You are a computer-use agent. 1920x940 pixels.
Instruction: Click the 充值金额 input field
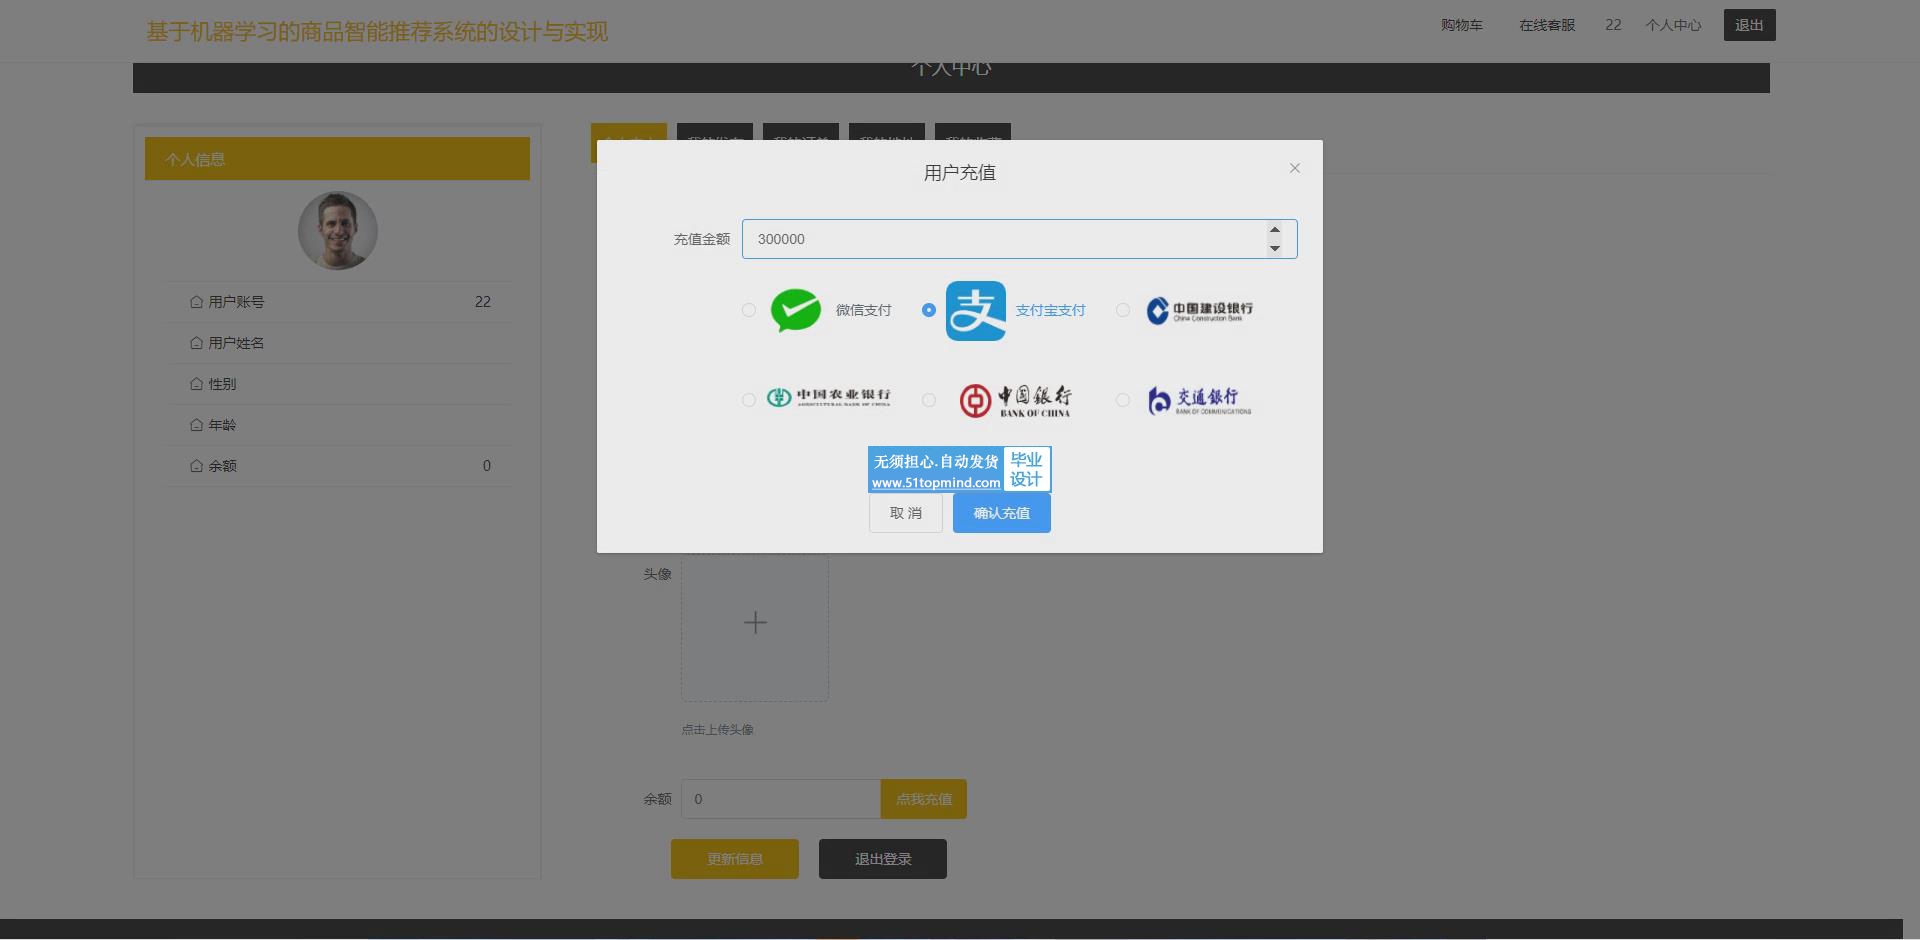pos(1020,239)
